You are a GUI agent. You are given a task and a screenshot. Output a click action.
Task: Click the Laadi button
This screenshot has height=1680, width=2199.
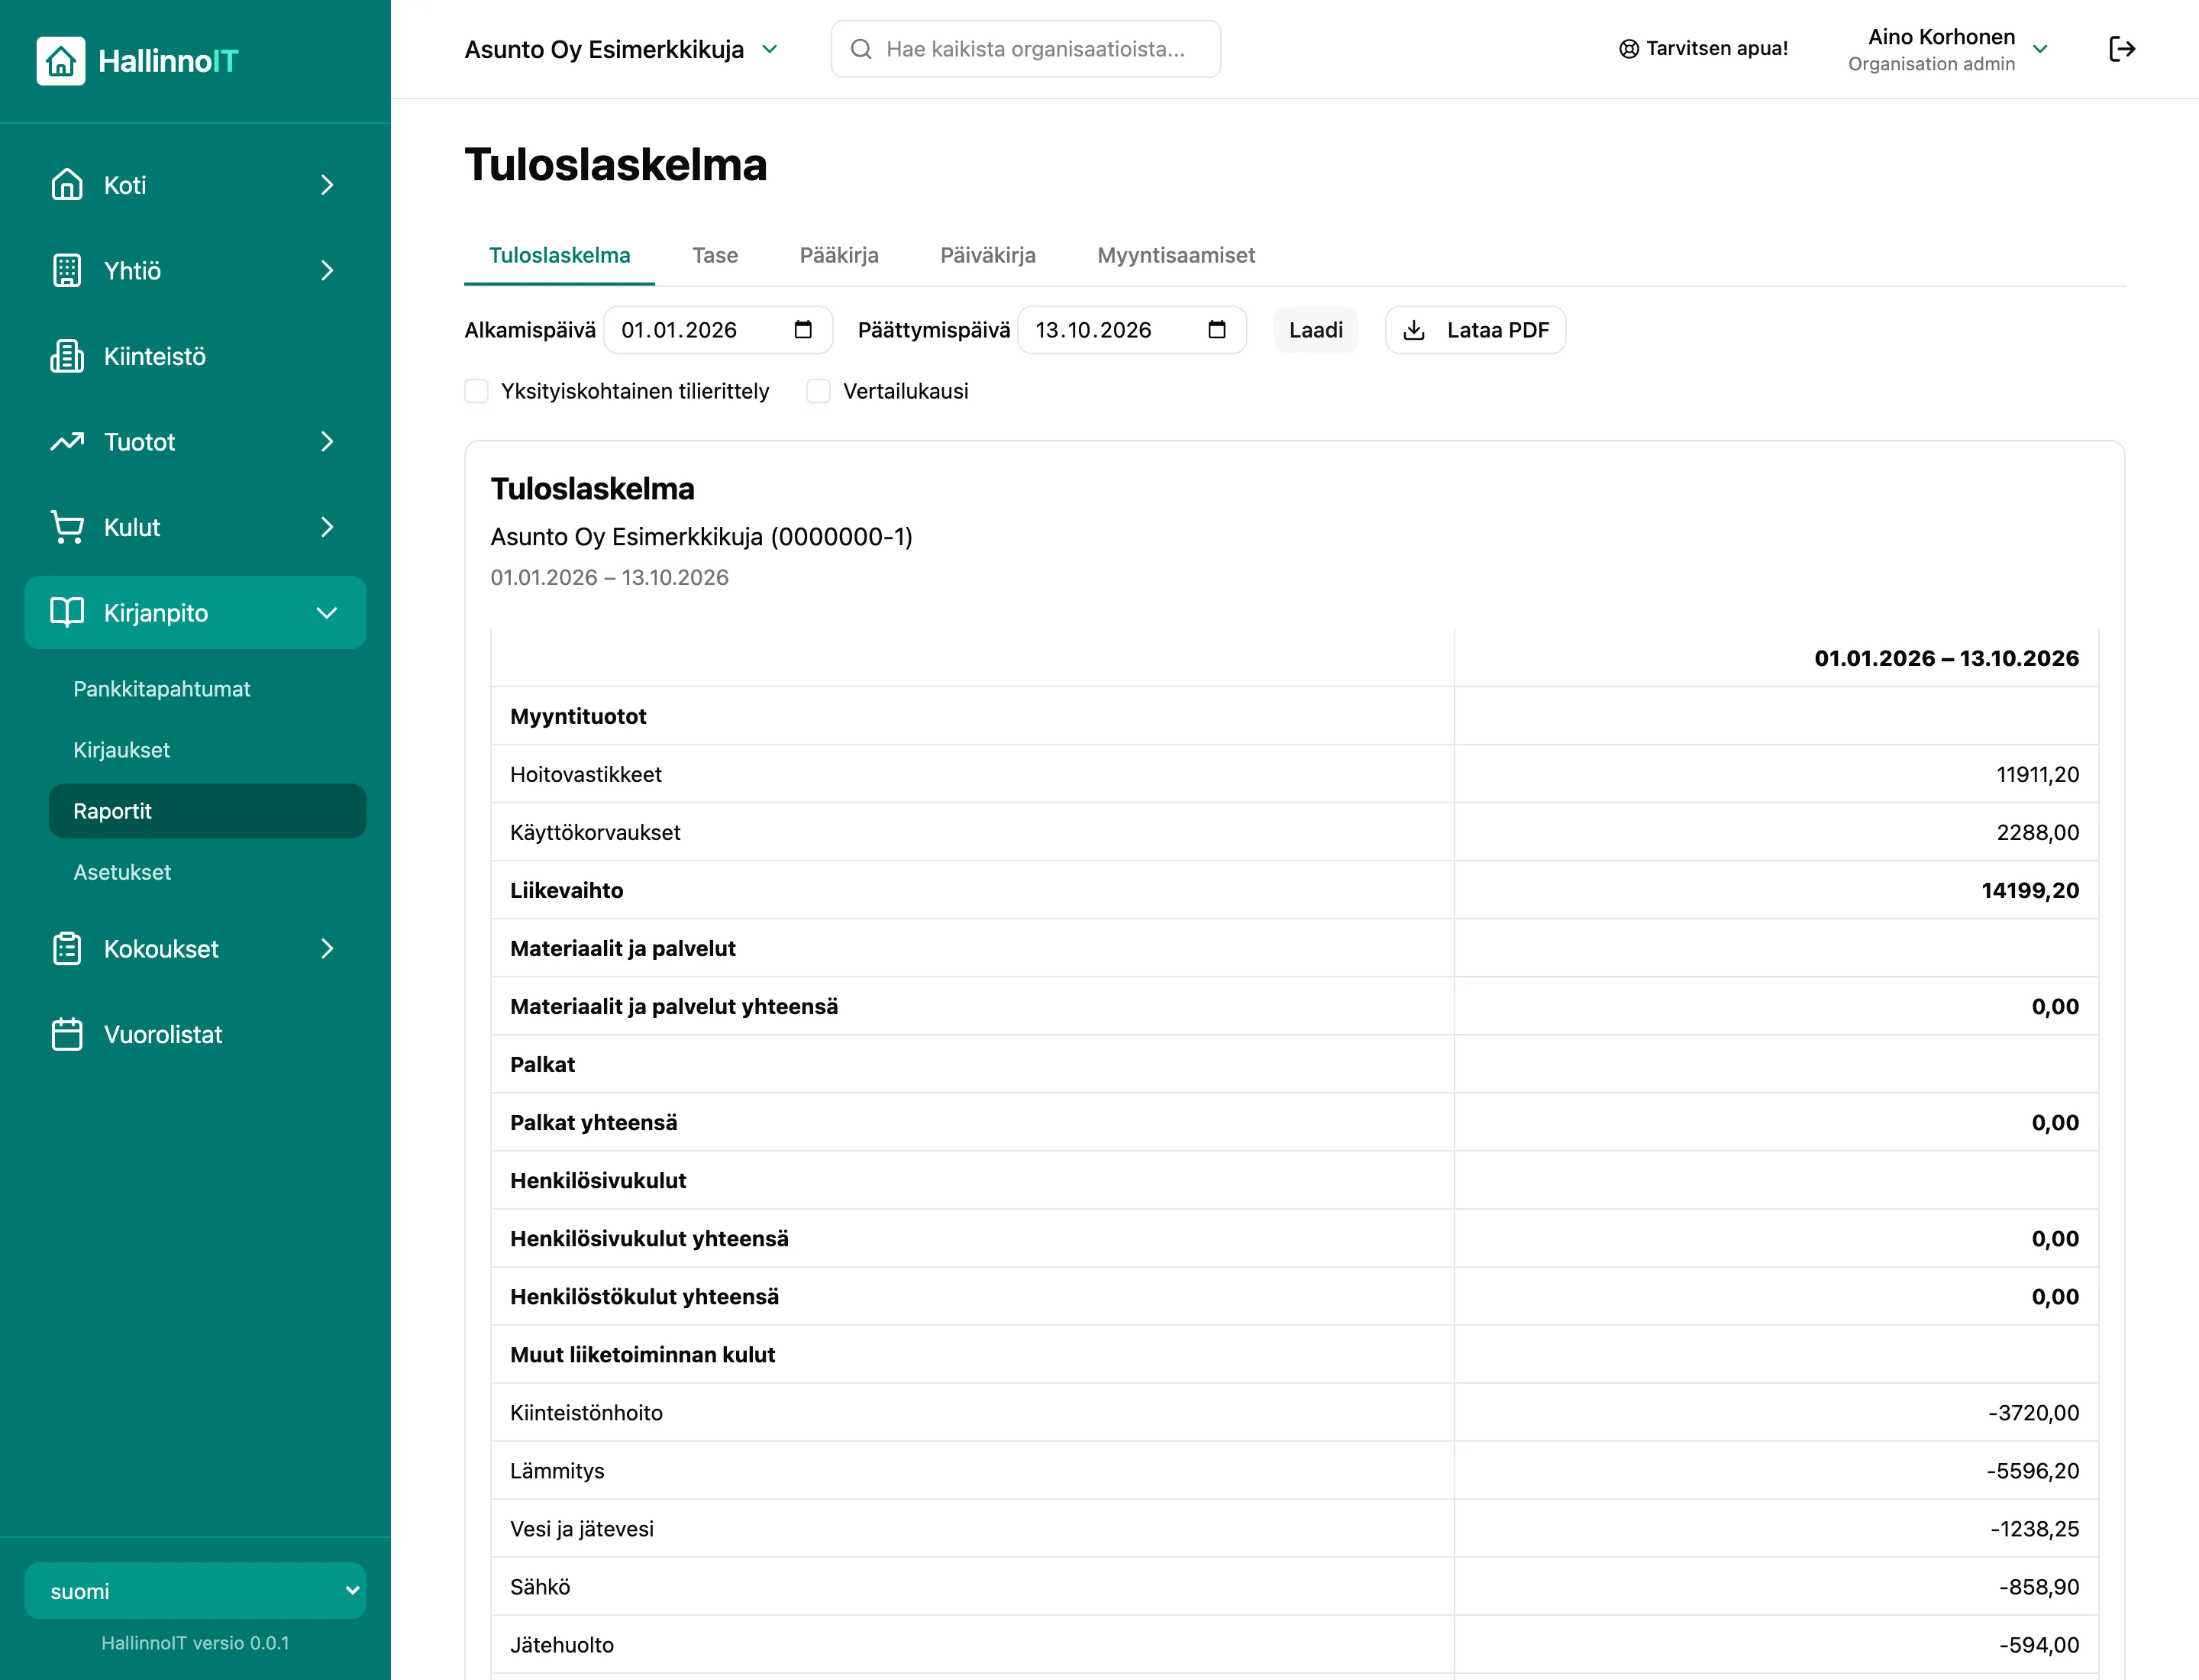point(1316,330)
